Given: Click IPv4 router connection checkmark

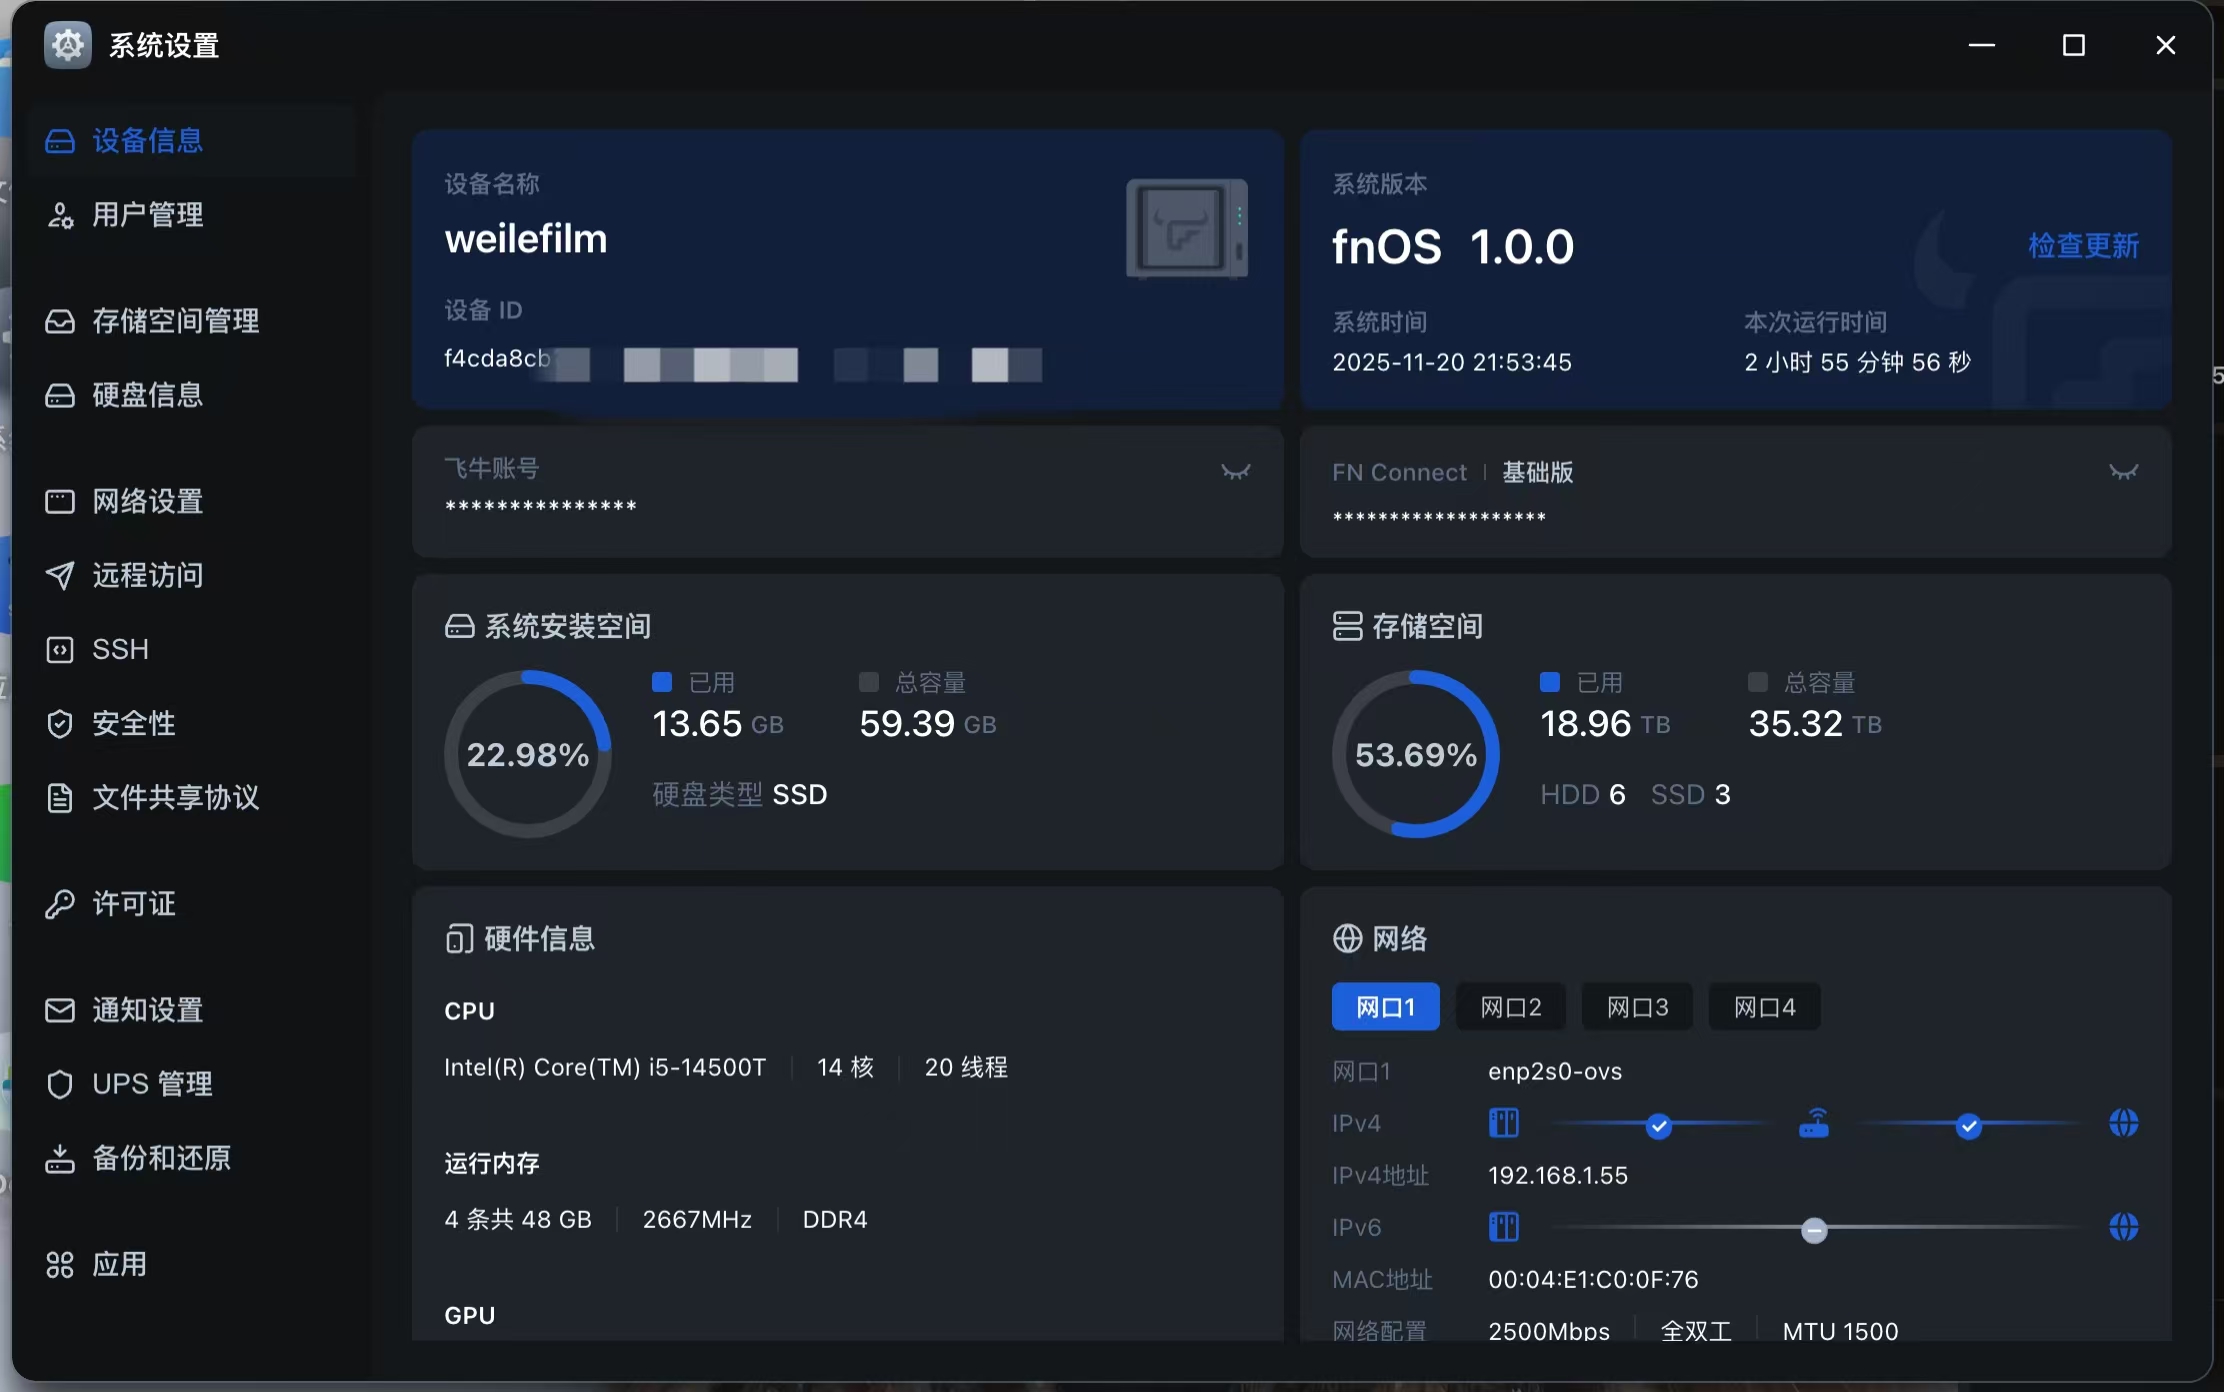Looking at the screenshot, I should (1658, 1127).
